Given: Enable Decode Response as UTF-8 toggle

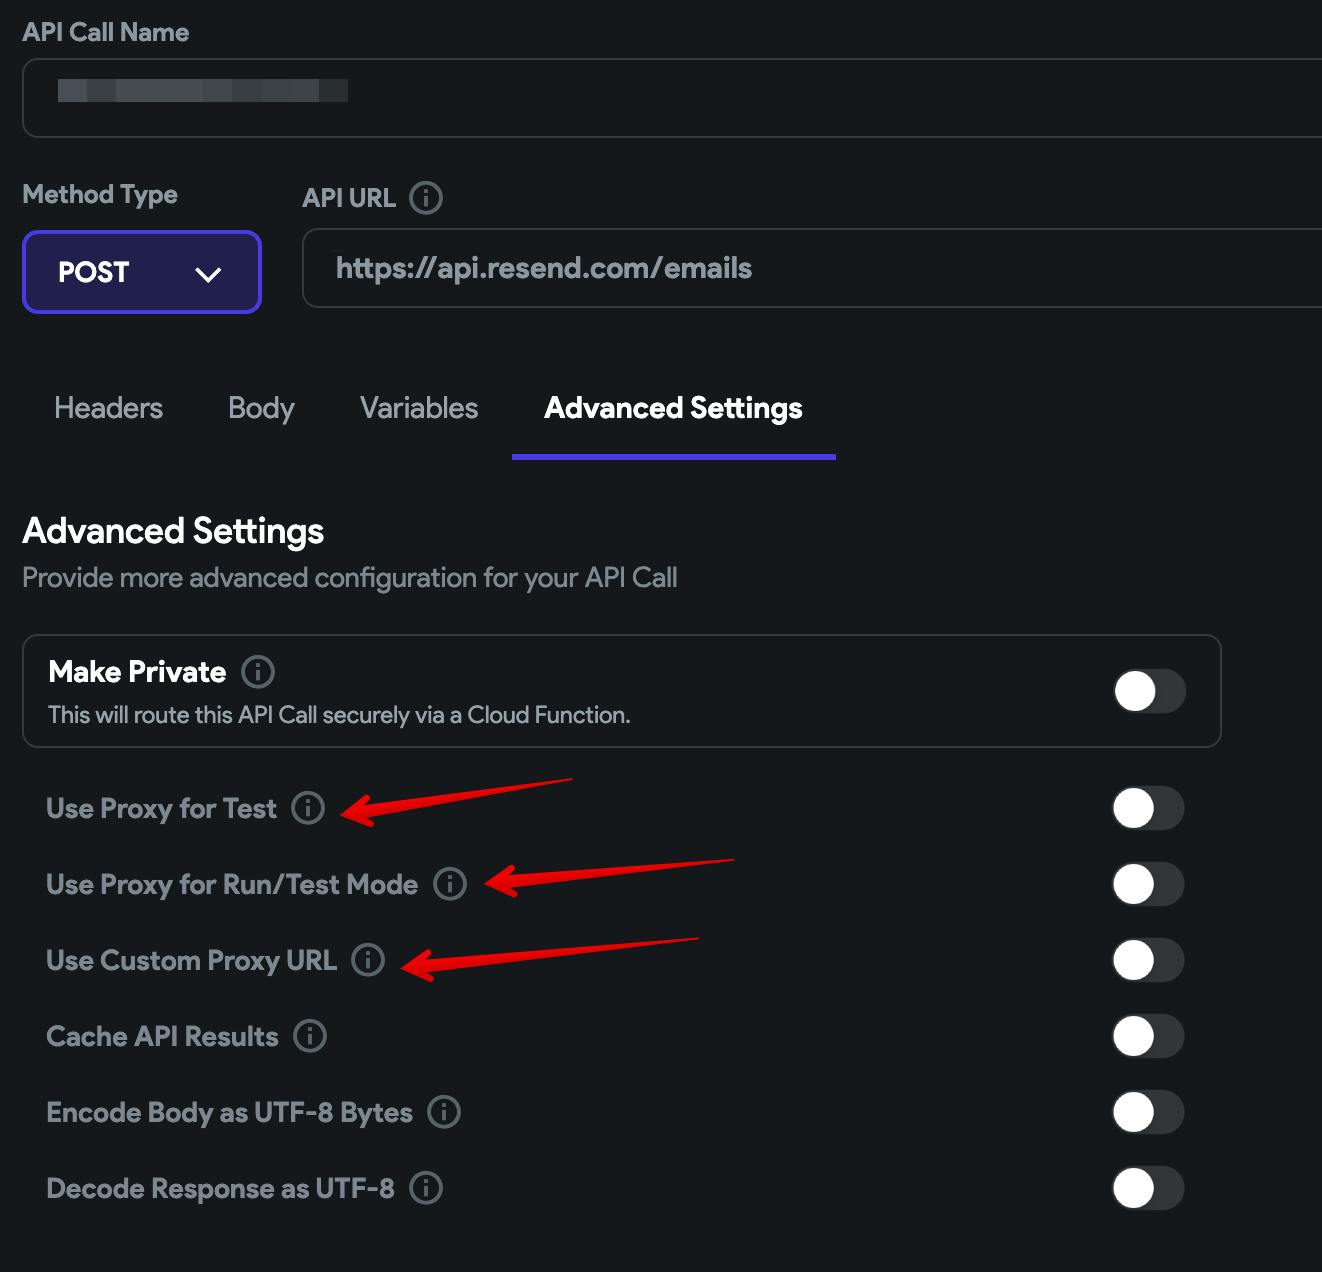Looking at the screenshot, I should (x=1148, y=1188).
